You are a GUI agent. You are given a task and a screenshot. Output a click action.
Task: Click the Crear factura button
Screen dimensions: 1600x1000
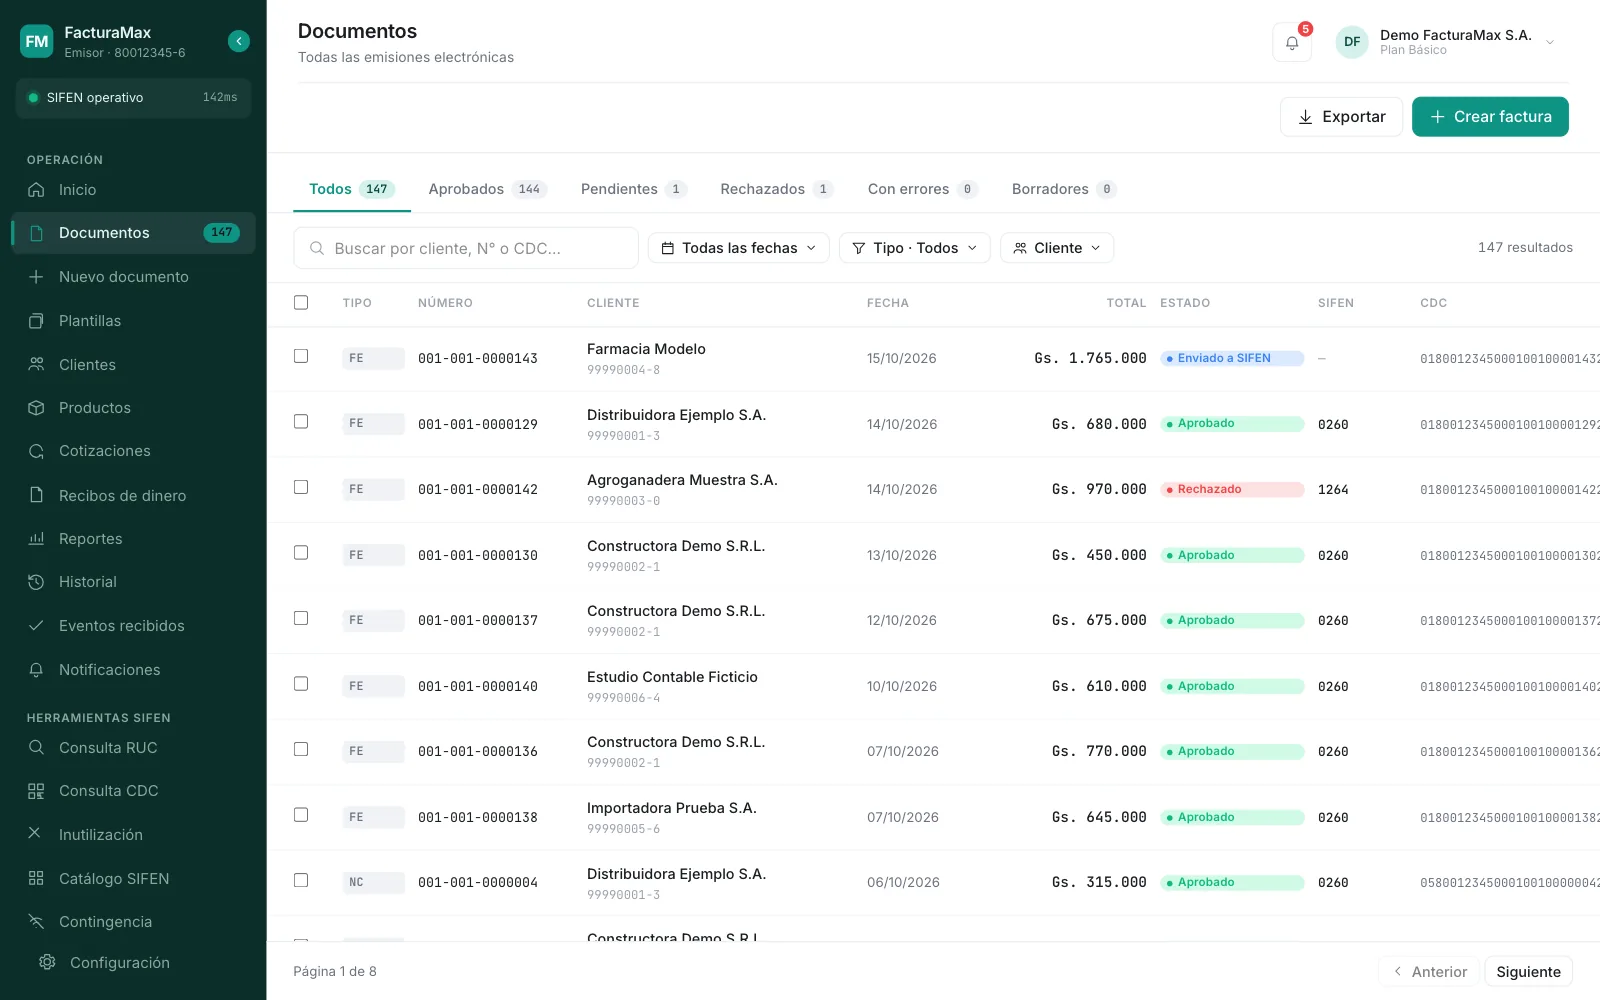click(x=1490, y=117)
